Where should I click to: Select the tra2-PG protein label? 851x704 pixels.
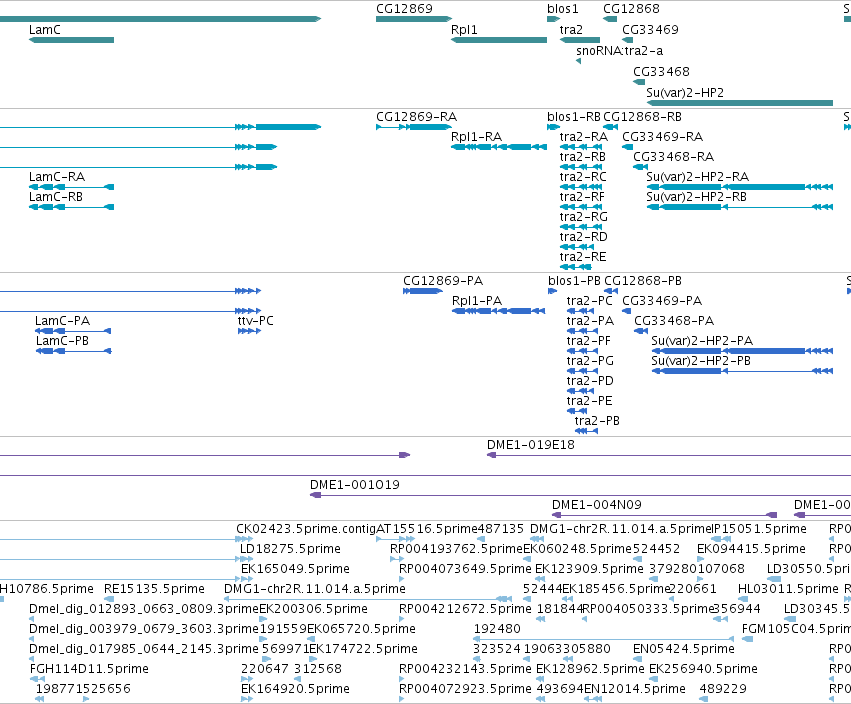[590, 361]
